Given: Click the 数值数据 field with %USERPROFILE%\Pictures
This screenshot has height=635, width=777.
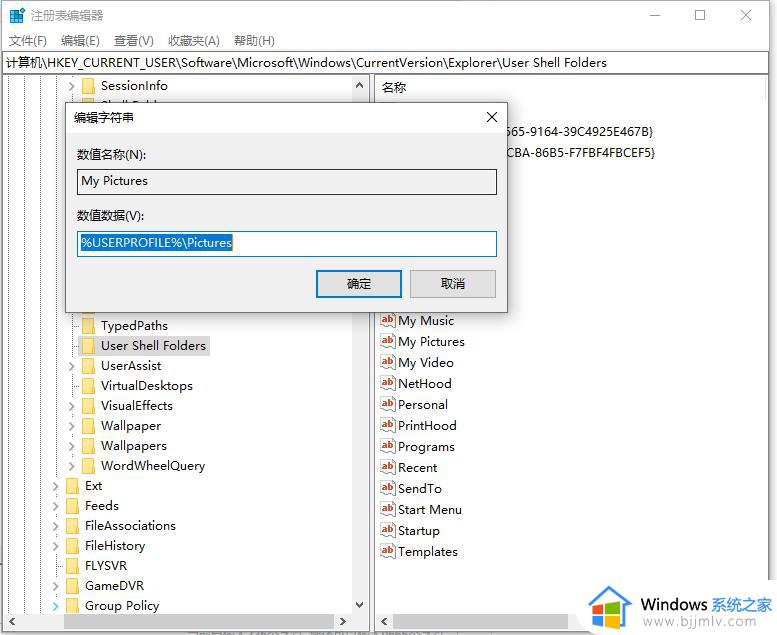Looking at the screenshot, I should [287, 243].
